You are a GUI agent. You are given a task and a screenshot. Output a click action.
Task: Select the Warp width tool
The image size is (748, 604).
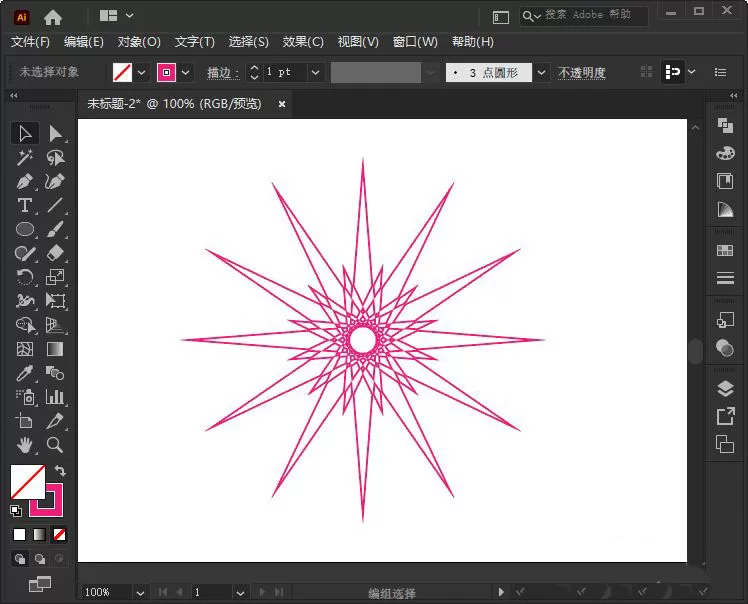pos(24,301)
